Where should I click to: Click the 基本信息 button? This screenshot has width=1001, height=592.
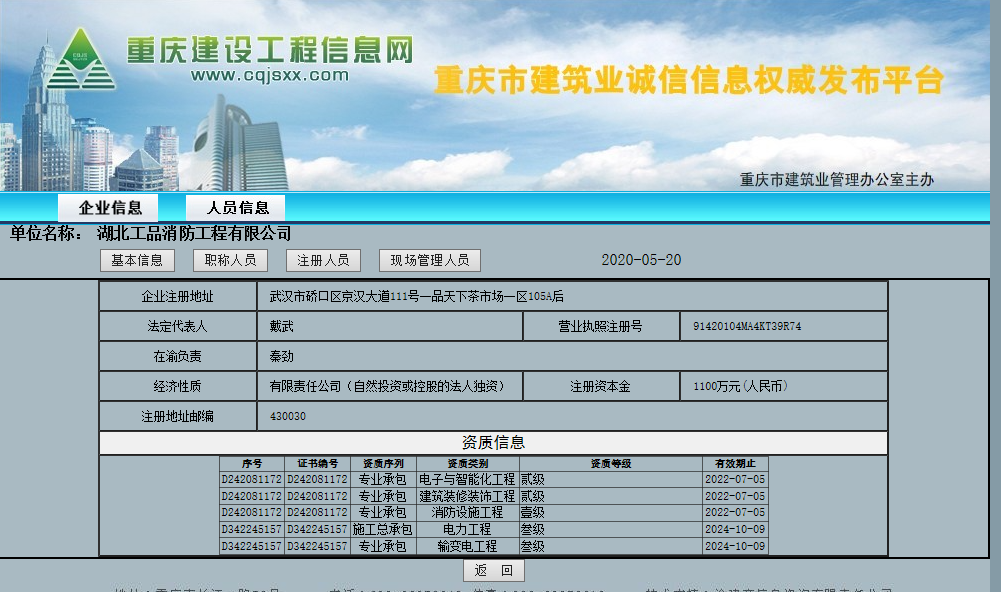point(137,261)
